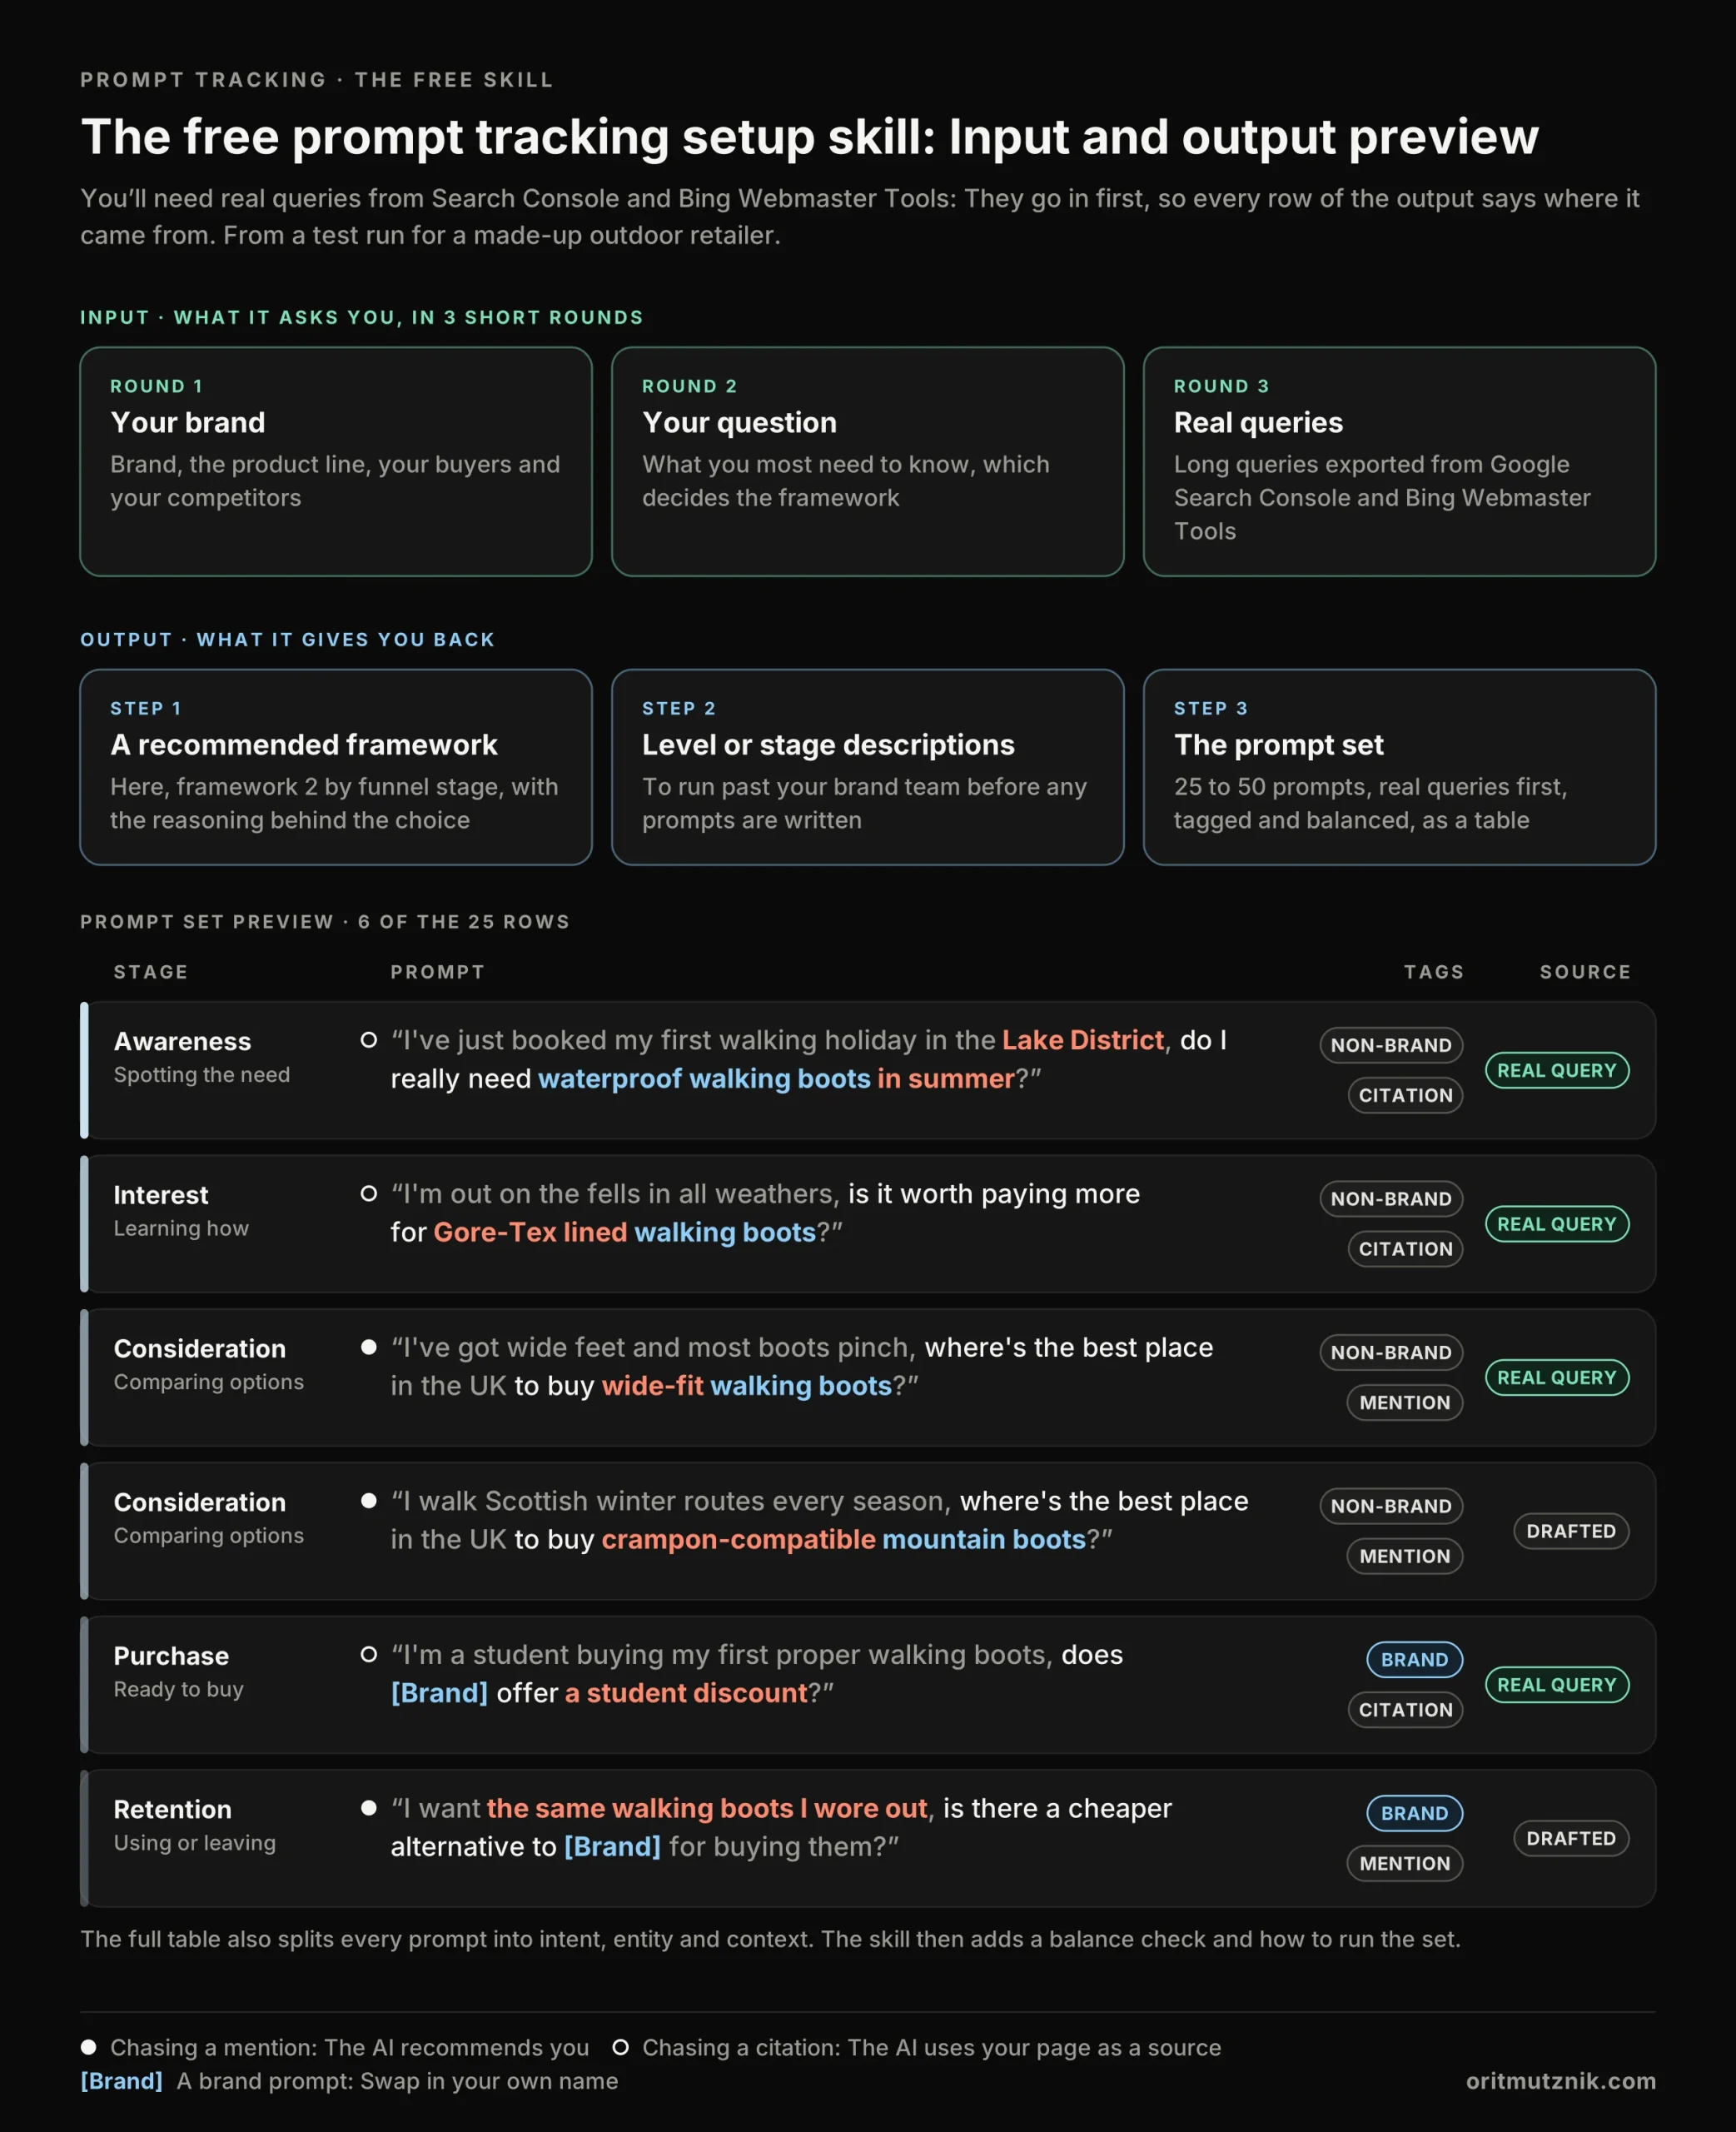The width and height of the screenshot is (1736, 2132).
Task: Select the Round 2 'Your question' card
Action: click(868, 461)
